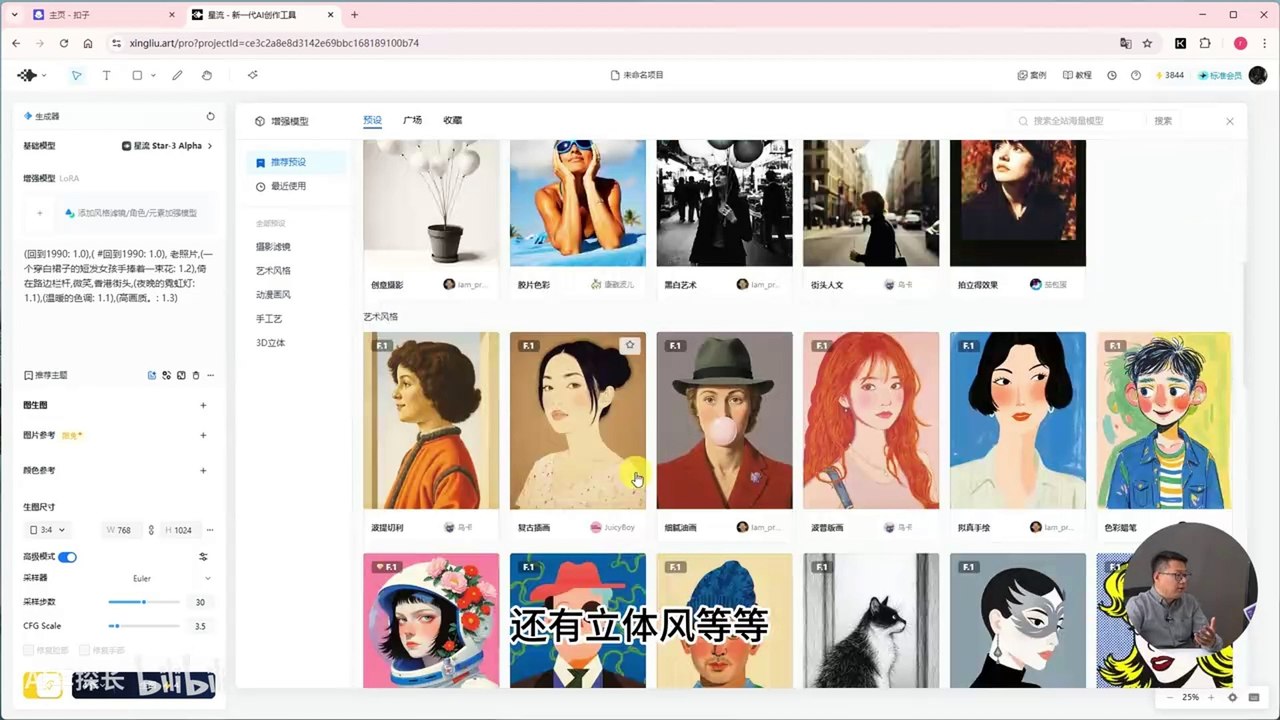1280x720 pixels.
Task: Select 艺术风格 category
Action: click(273, 271)
